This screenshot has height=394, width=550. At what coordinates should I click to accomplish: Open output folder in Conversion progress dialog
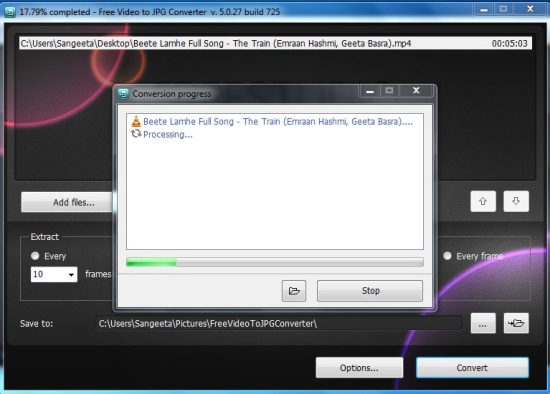[x=294, y=291]
